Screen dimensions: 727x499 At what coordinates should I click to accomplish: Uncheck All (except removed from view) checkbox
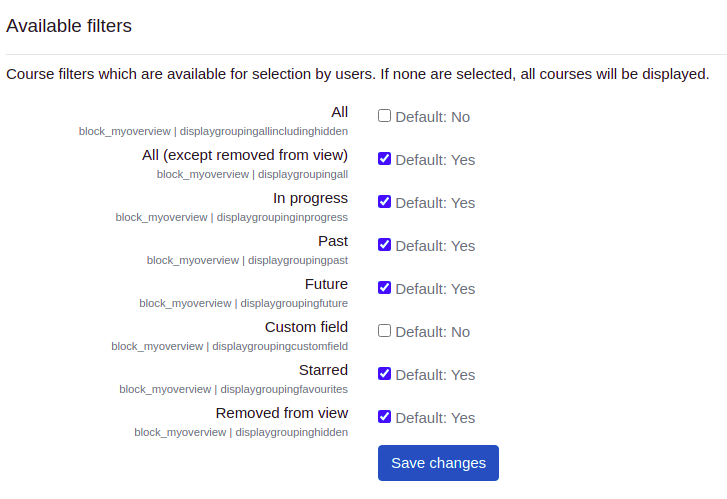[x=384, y=159]
